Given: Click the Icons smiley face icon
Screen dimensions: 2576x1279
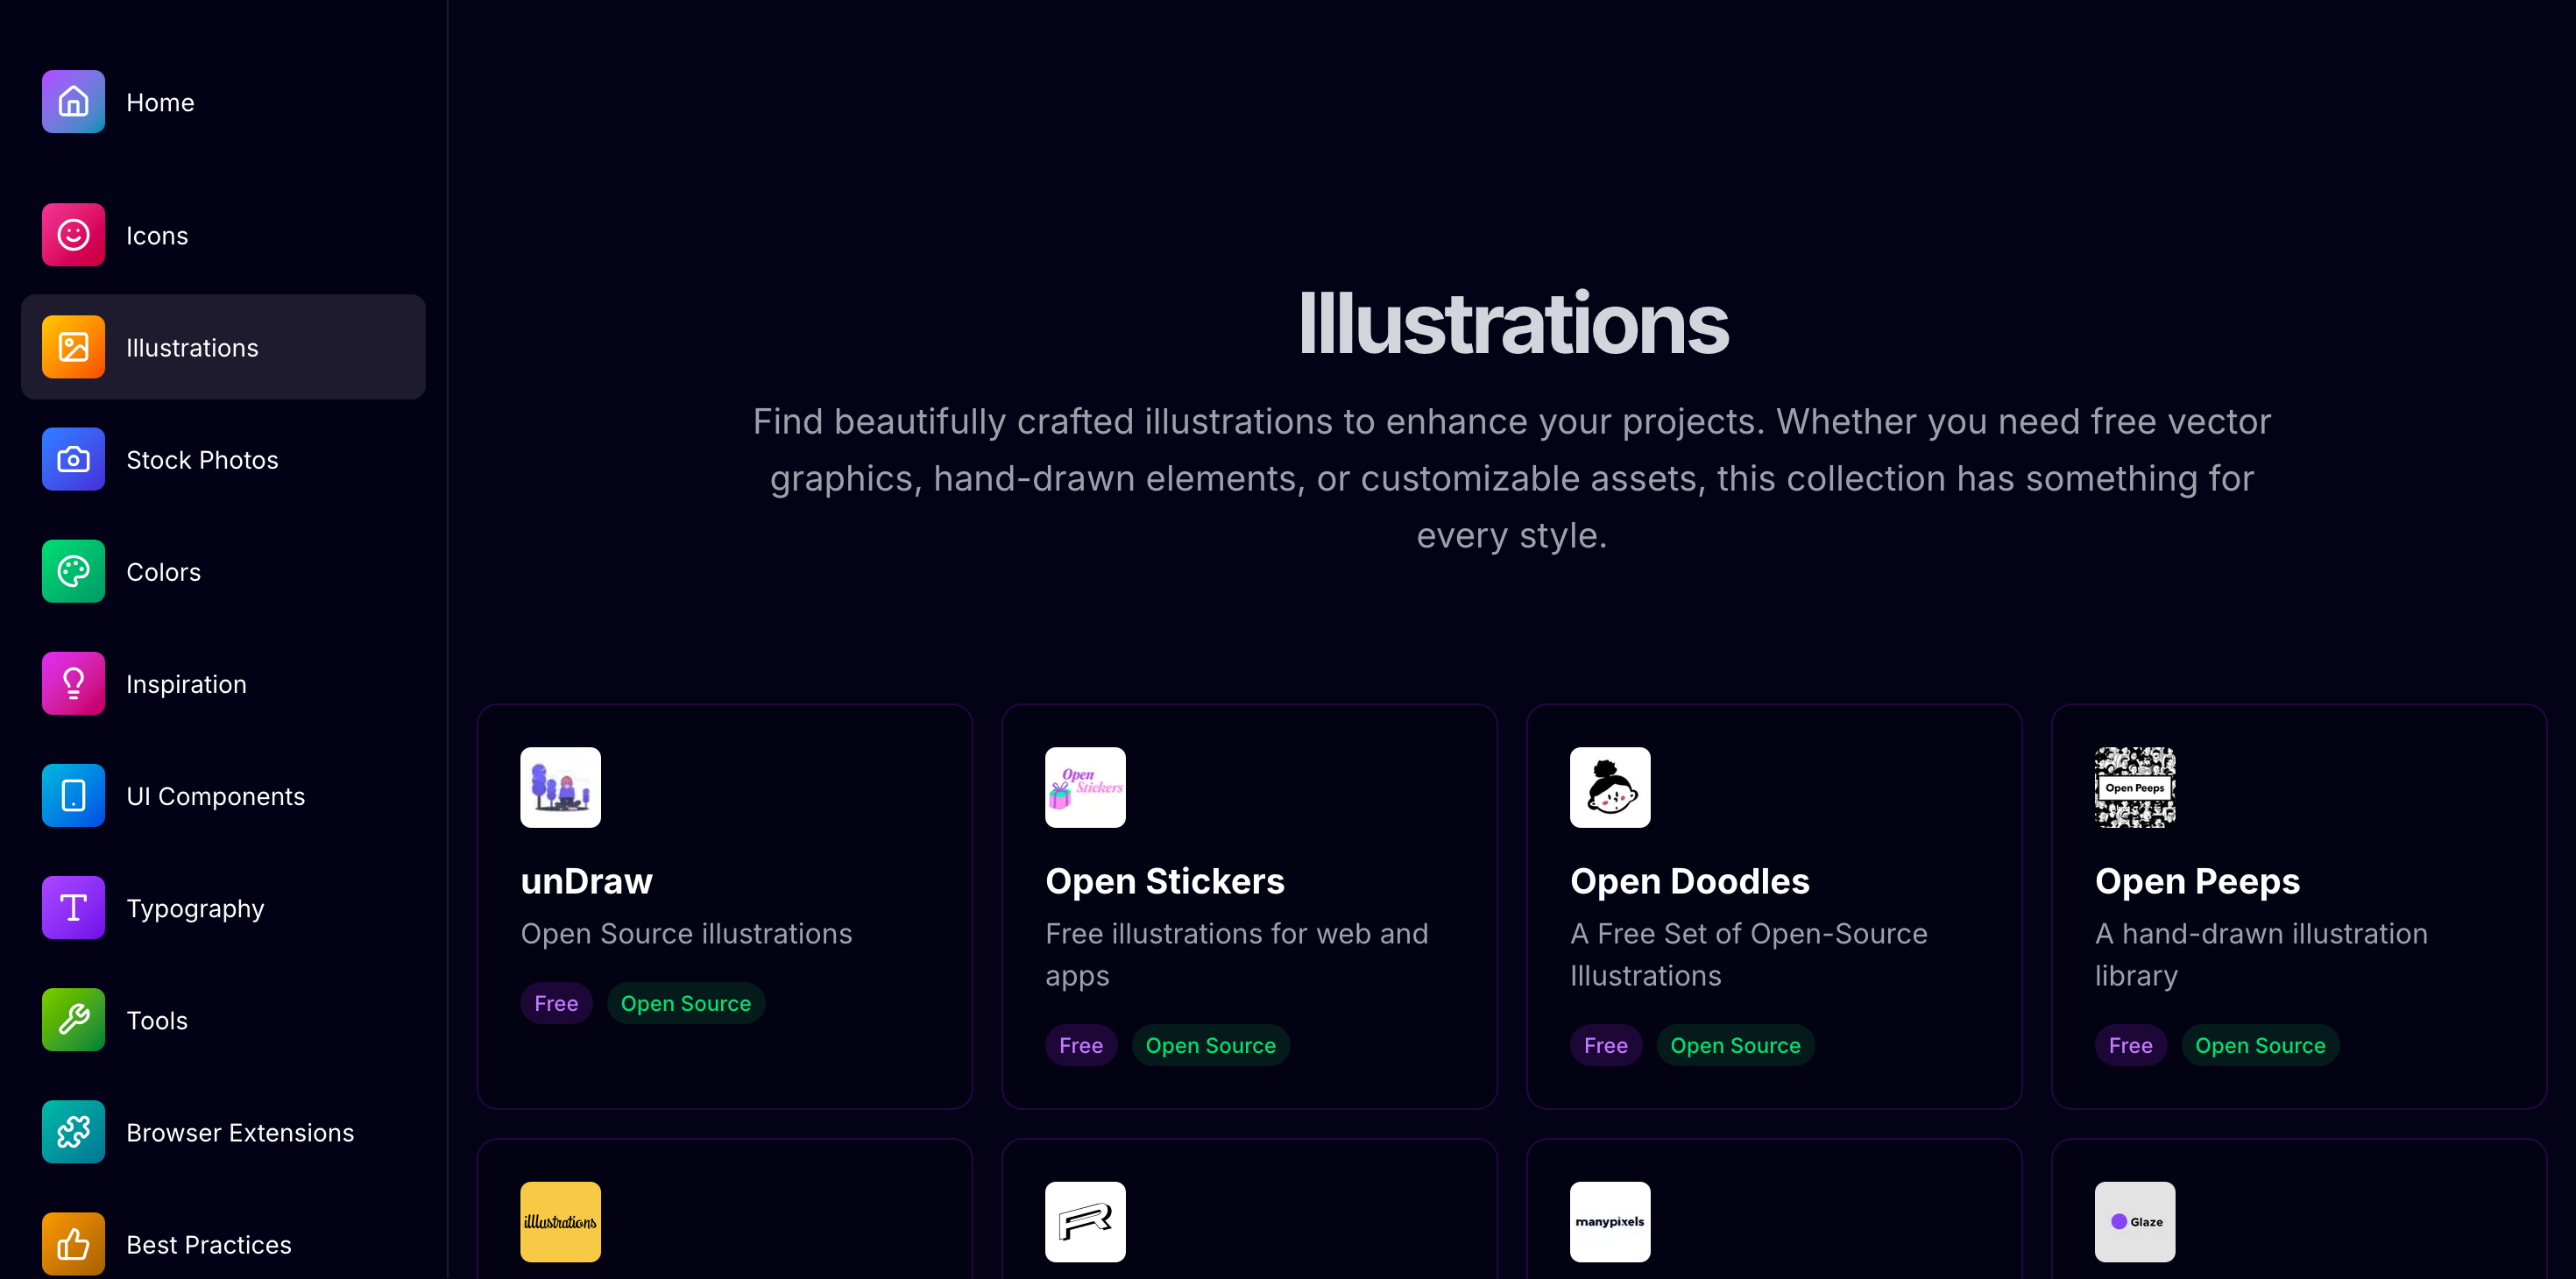Looking at the screenshot, I should coord(73,235).
